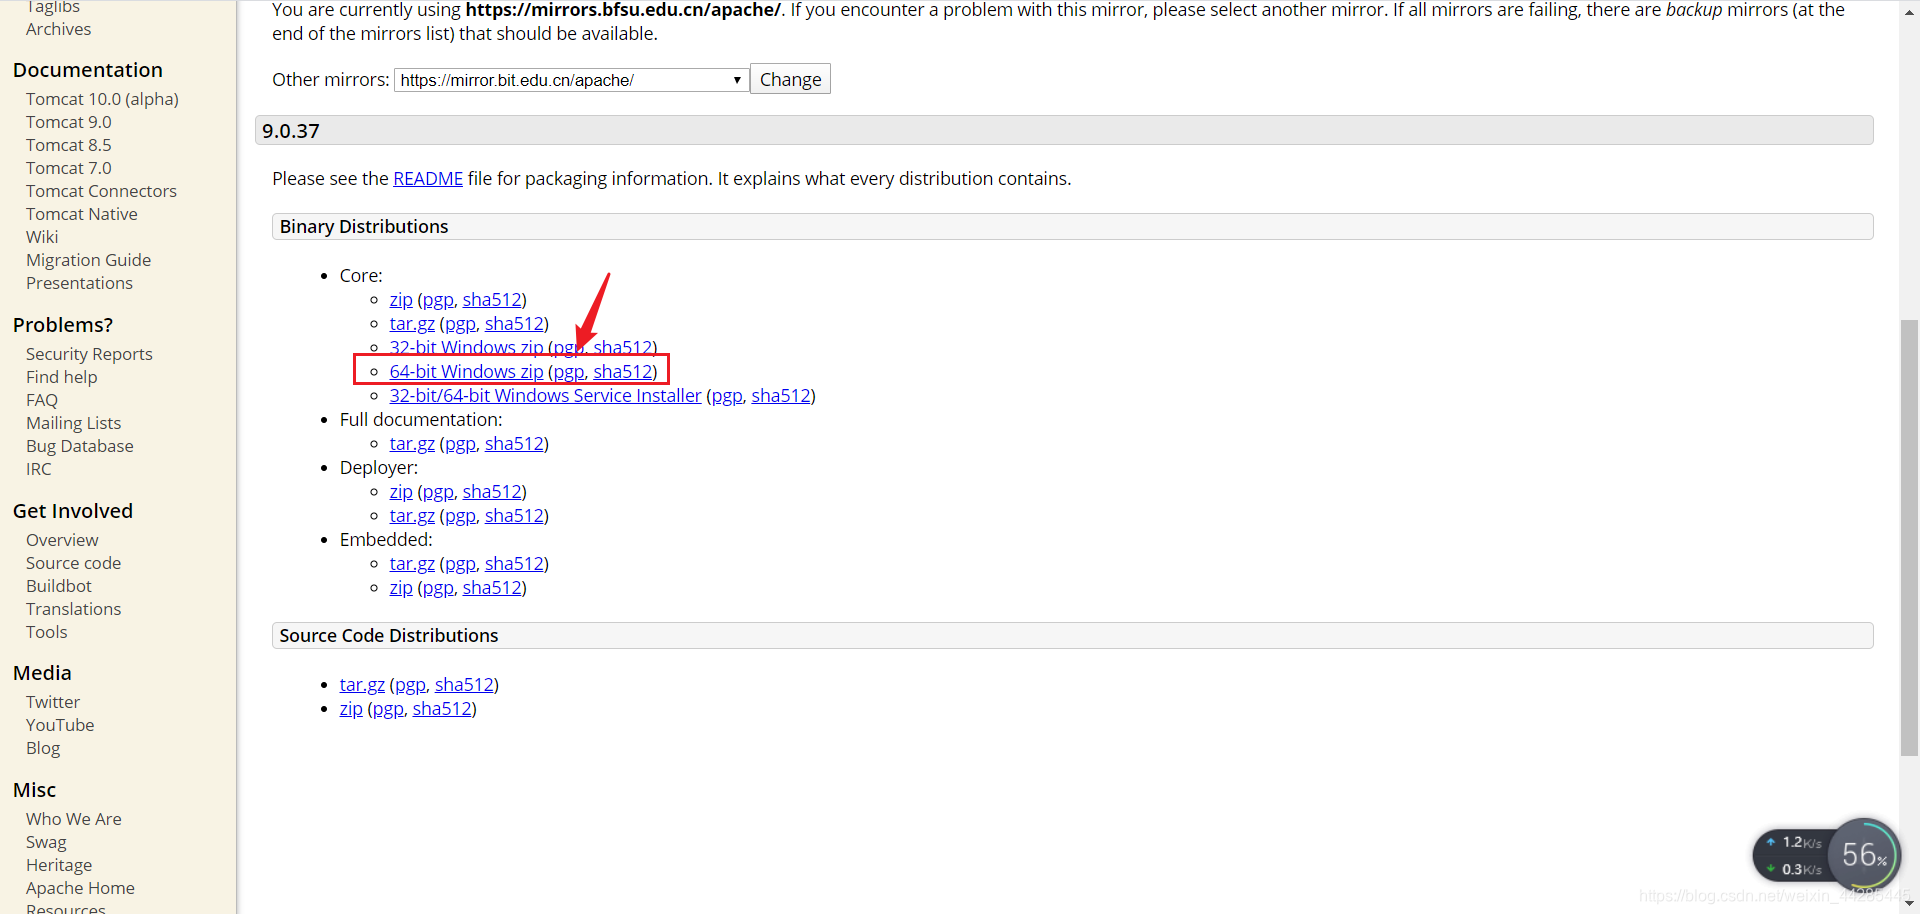
Task: Open the FAQ sidebar link
Action: [x=42, y=400]
